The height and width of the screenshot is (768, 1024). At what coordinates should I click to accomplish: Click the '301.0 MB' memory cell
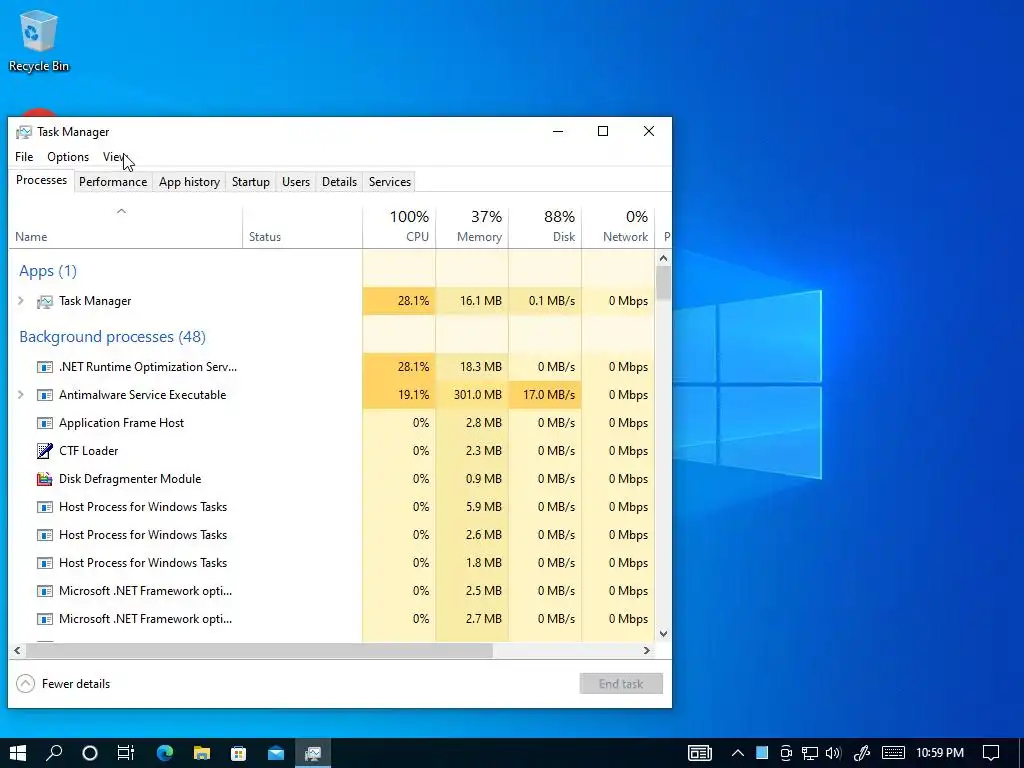[x=472, y=395]
